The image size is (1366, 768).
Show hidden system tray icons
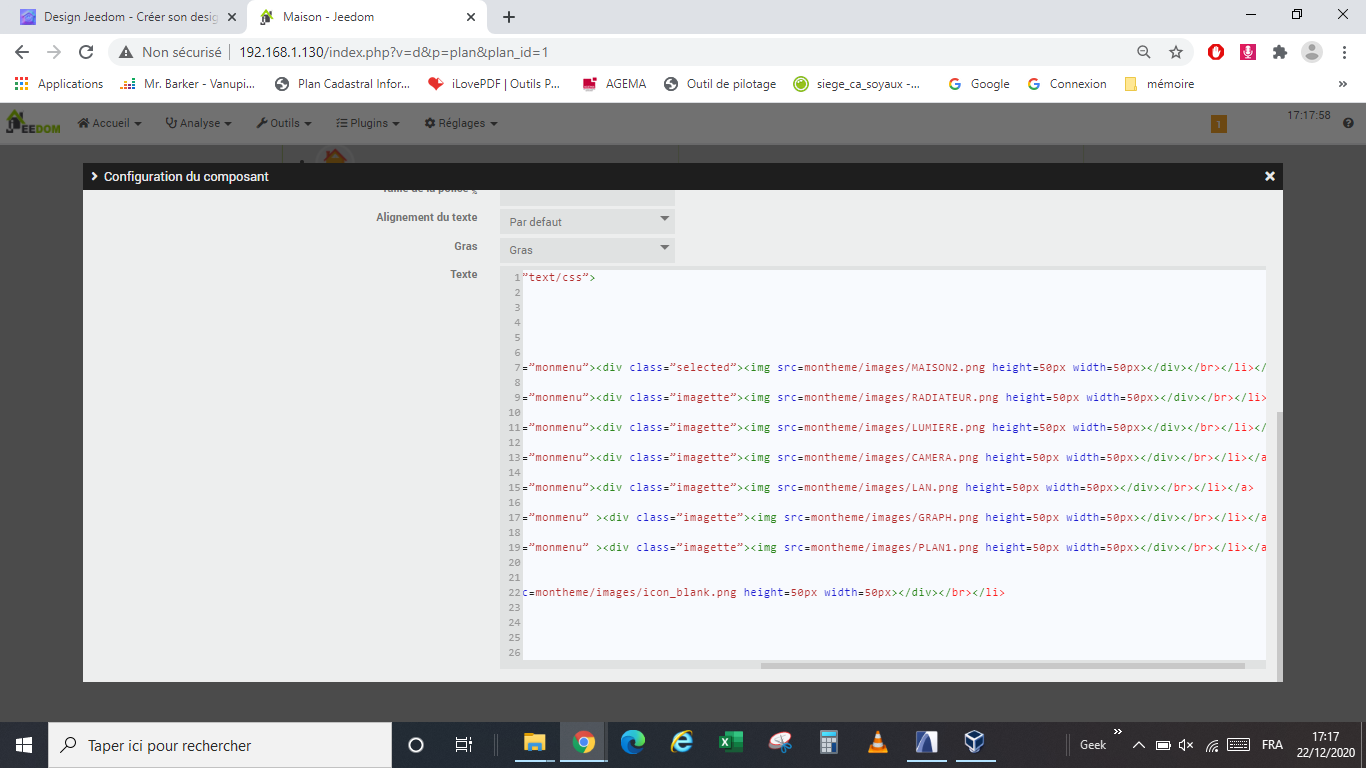coord(1138,745)
